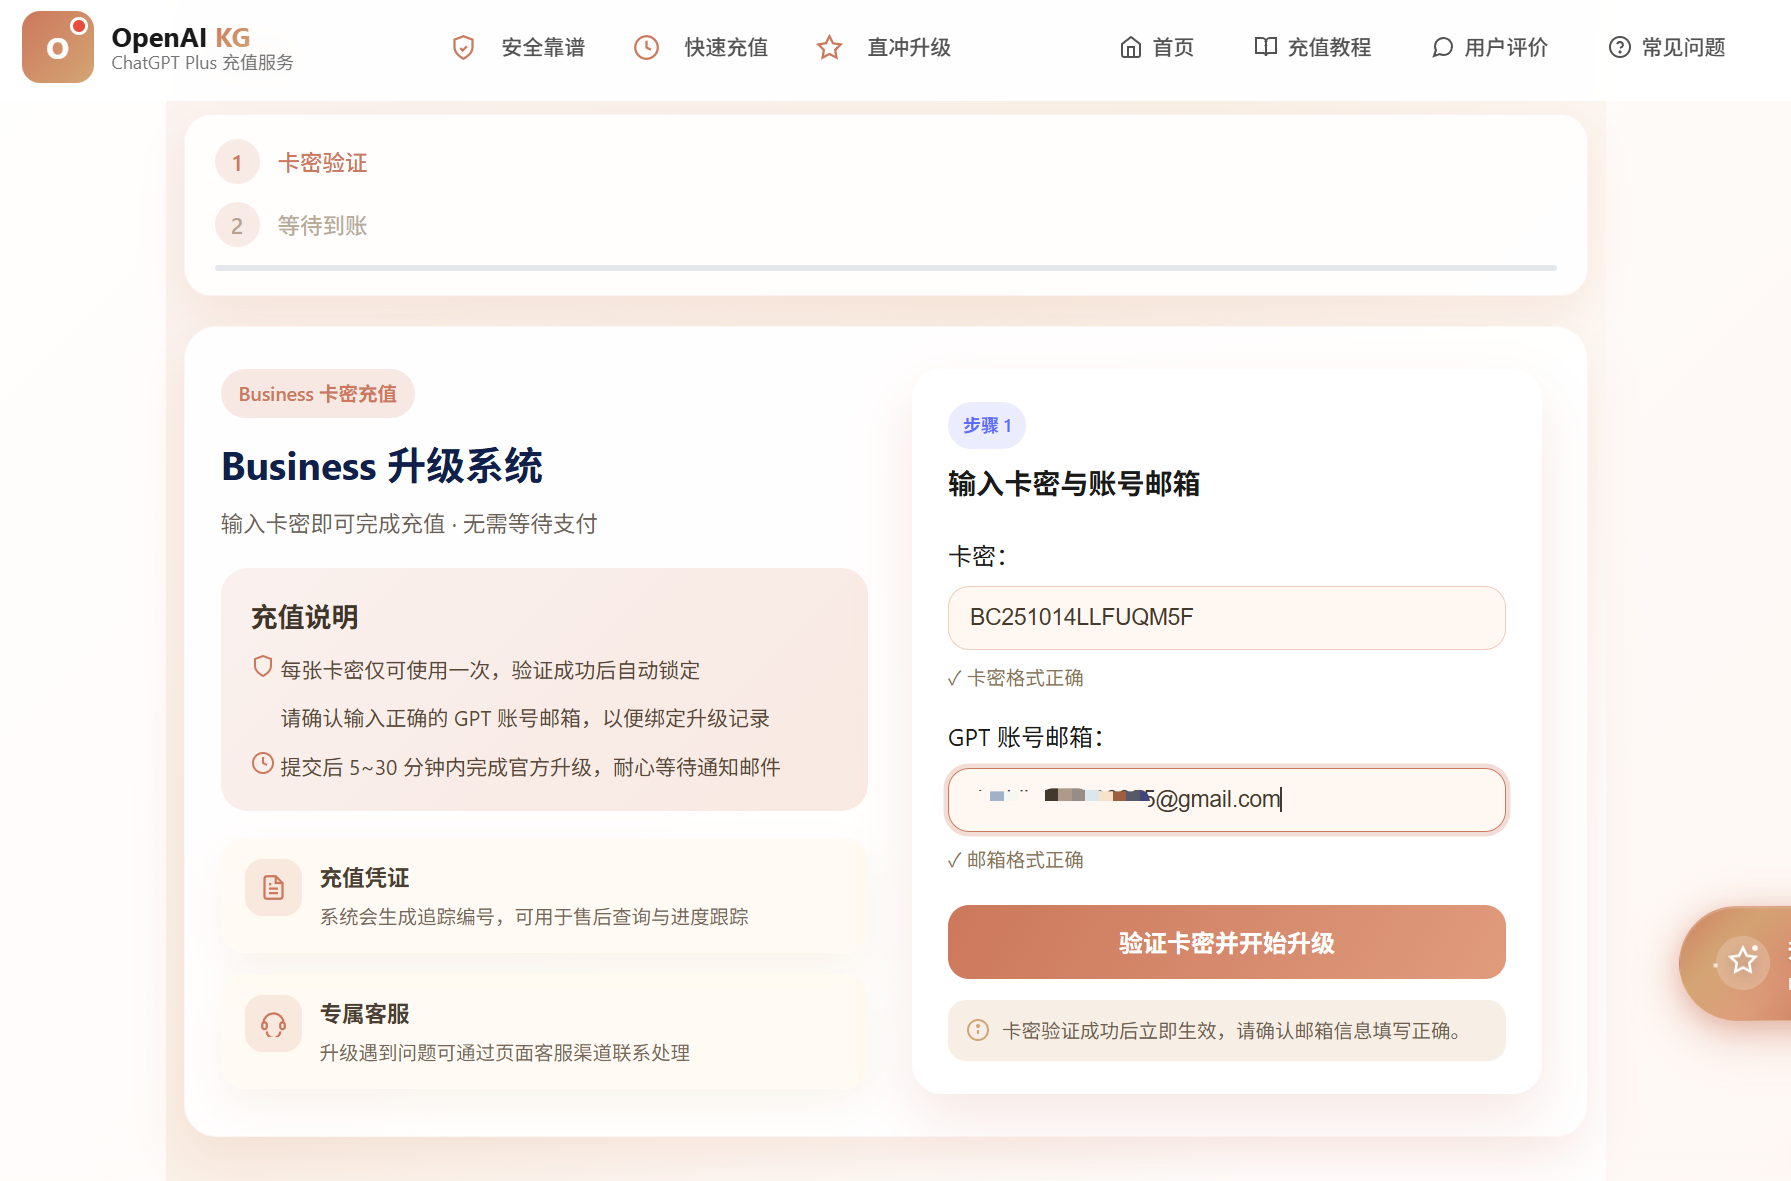1791x1181 pixels.
Task: Click the 验证卡密并开始升级 button
Action: click(1226, 942)
